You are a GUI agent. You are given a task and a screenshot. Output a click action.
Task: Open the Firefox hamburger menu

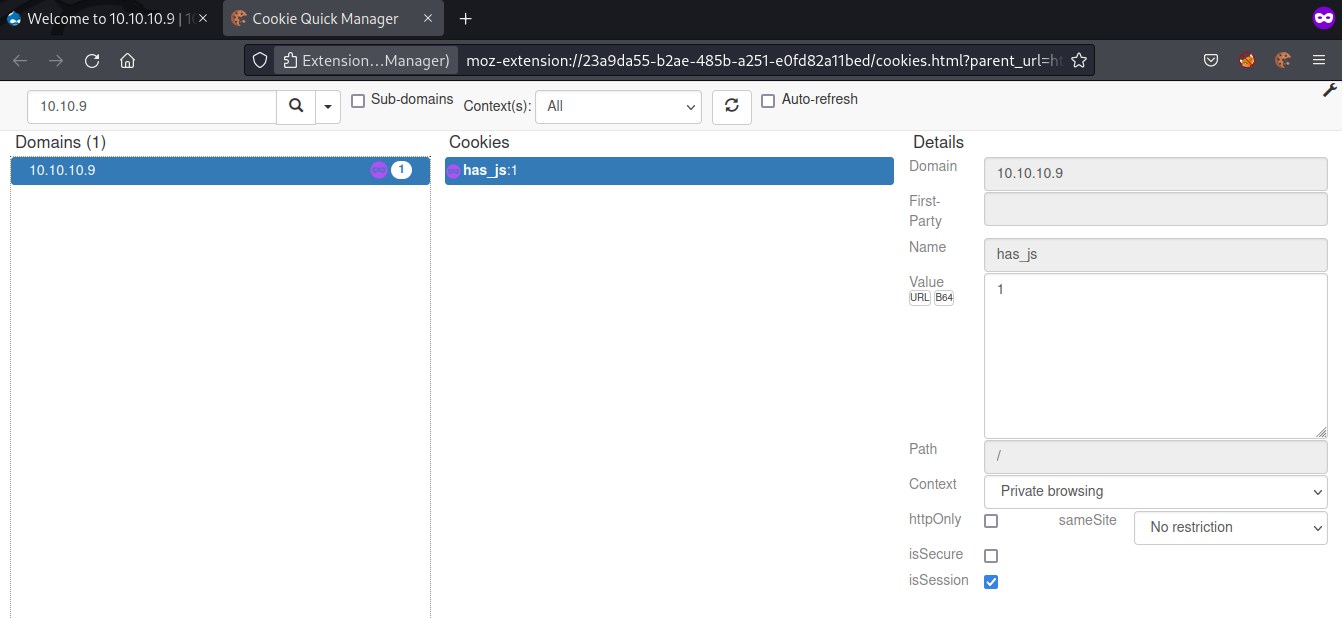1318,60
